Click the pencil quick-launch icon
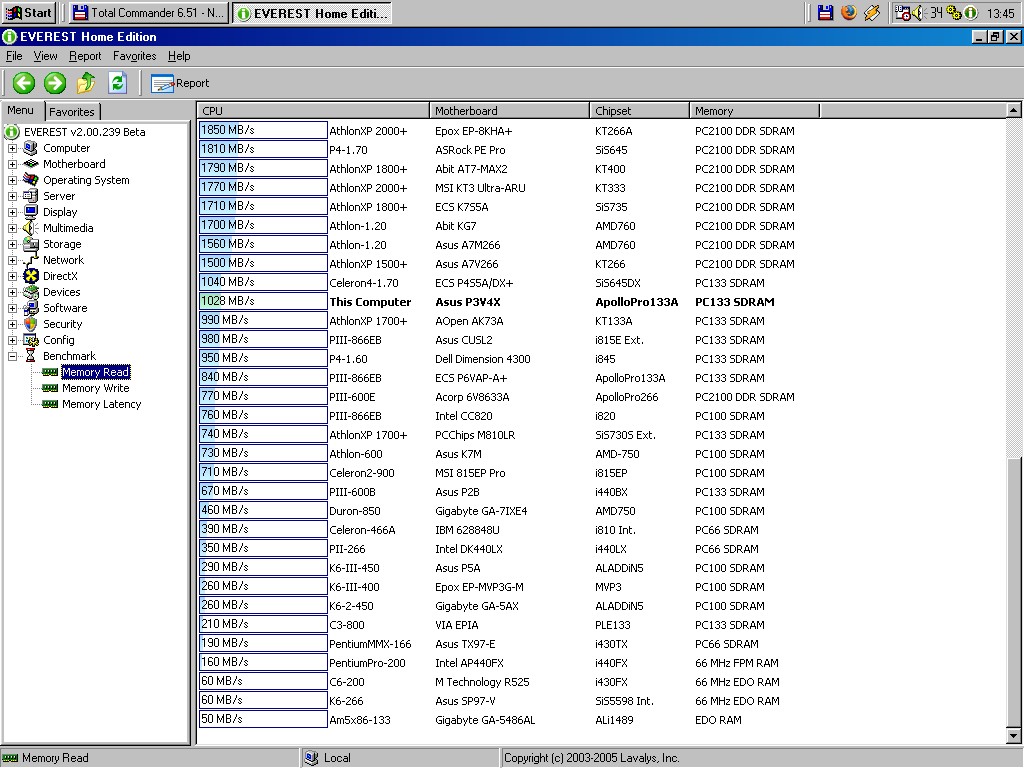 (872, 12)
